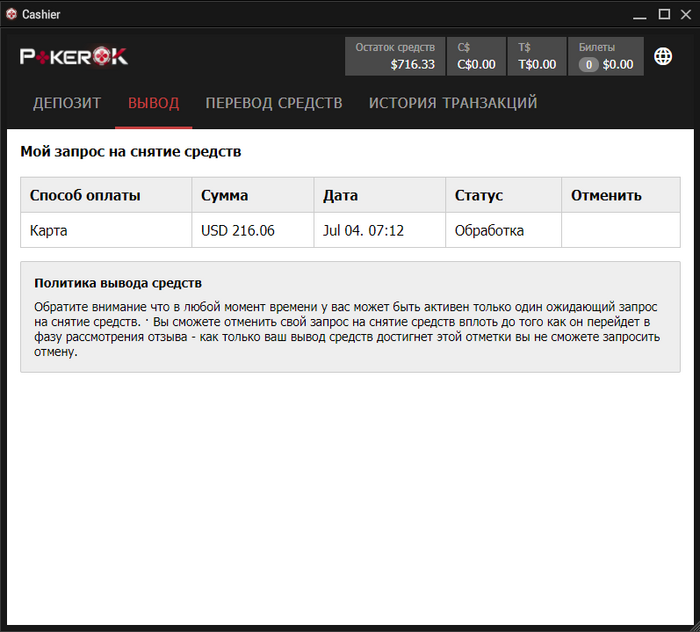Open the language globe icon
700x632 pixels.
[x=663, y=57]
